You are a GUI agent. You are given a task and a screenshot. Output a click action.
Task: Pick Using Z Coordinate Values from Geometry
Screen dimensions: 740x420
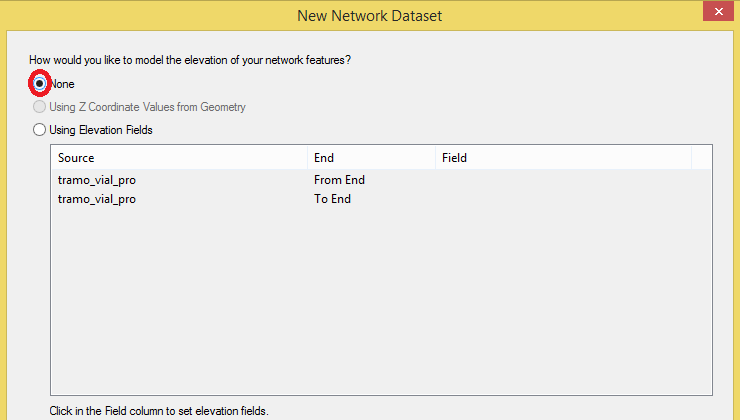40,107
